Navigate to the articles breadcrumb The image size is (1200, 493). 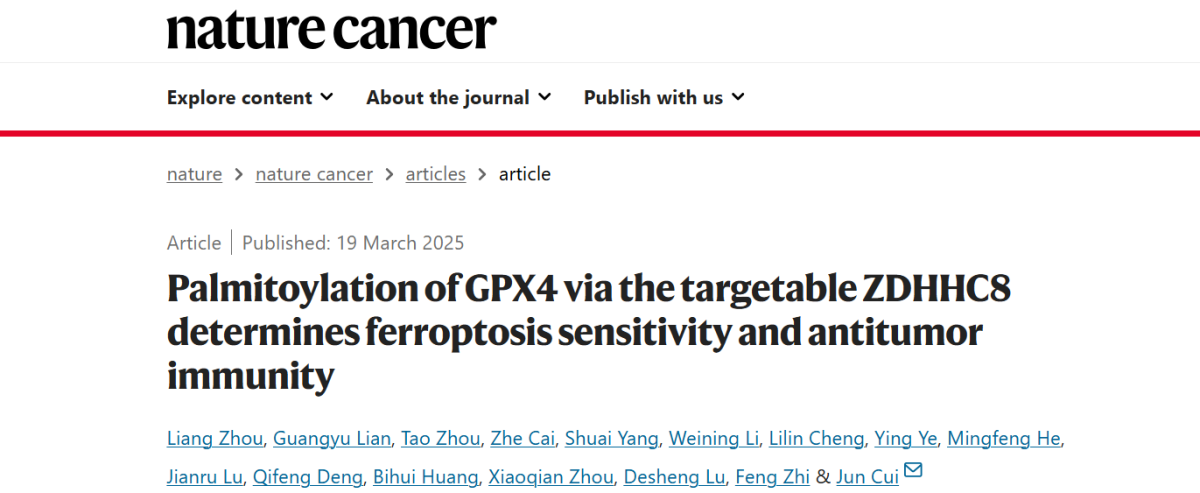point(435,174)
